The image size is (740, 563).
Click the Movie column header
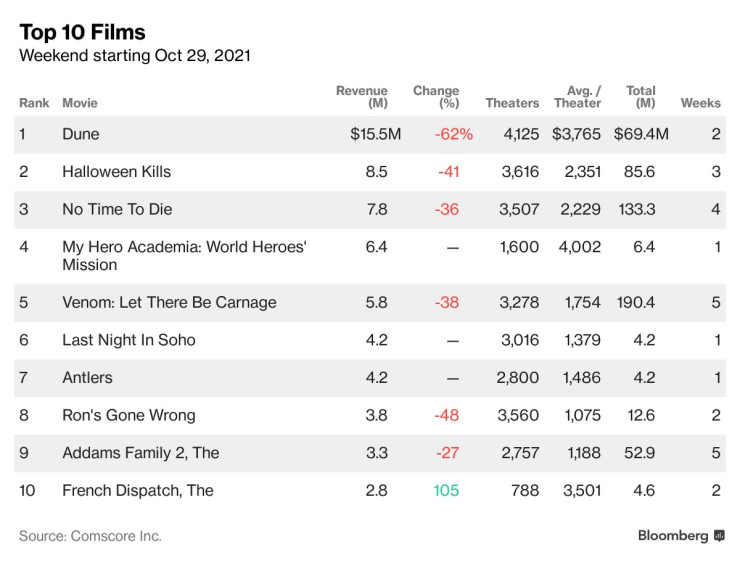pos(79,103)
